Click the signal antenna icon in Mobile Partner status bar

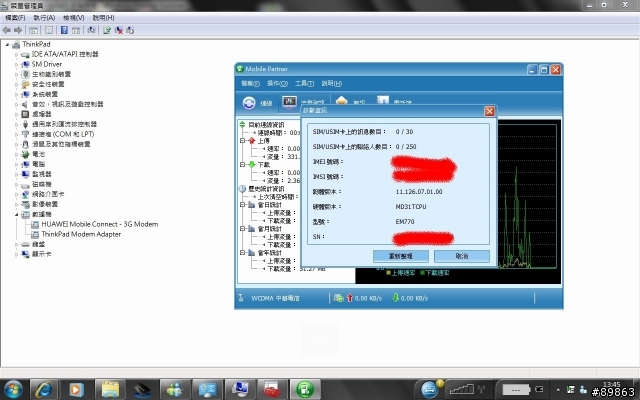click(x=241, y=298)
